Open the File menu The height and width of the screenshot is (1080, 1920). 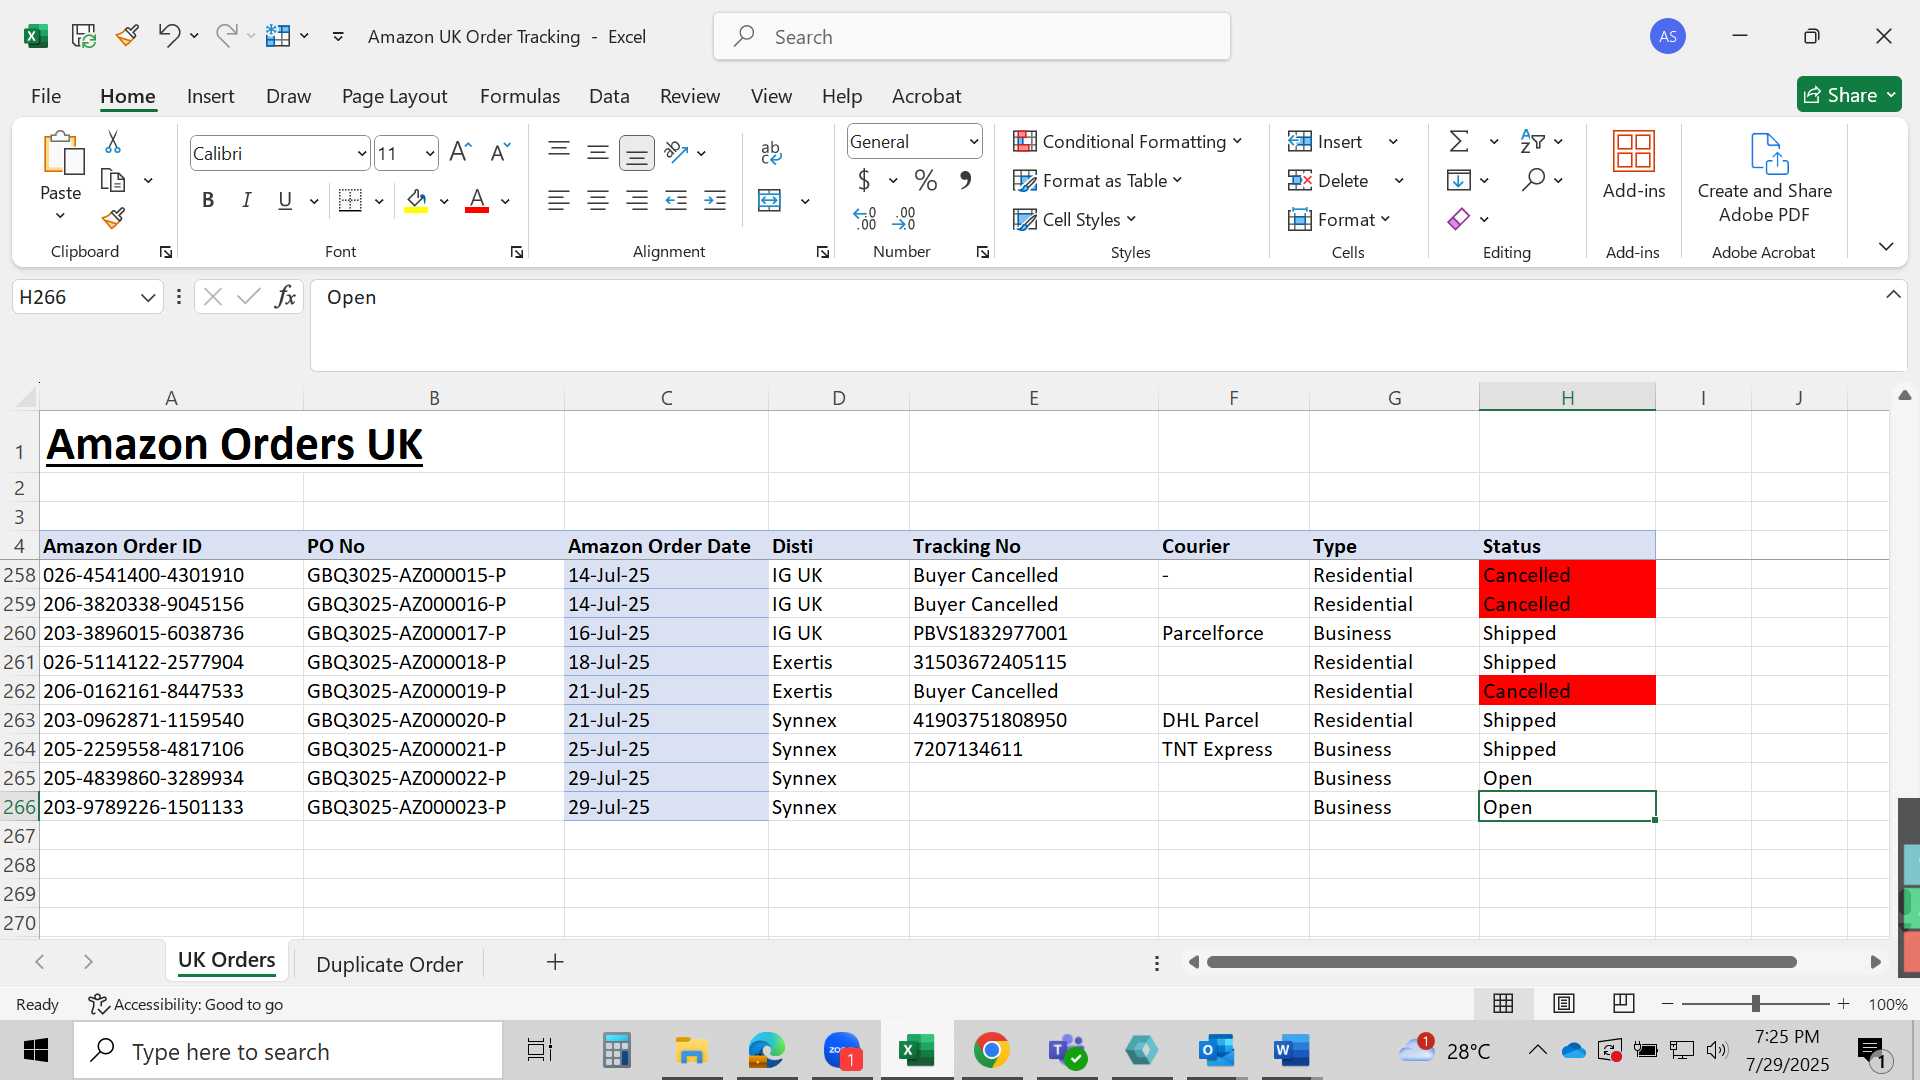point(46,96)
